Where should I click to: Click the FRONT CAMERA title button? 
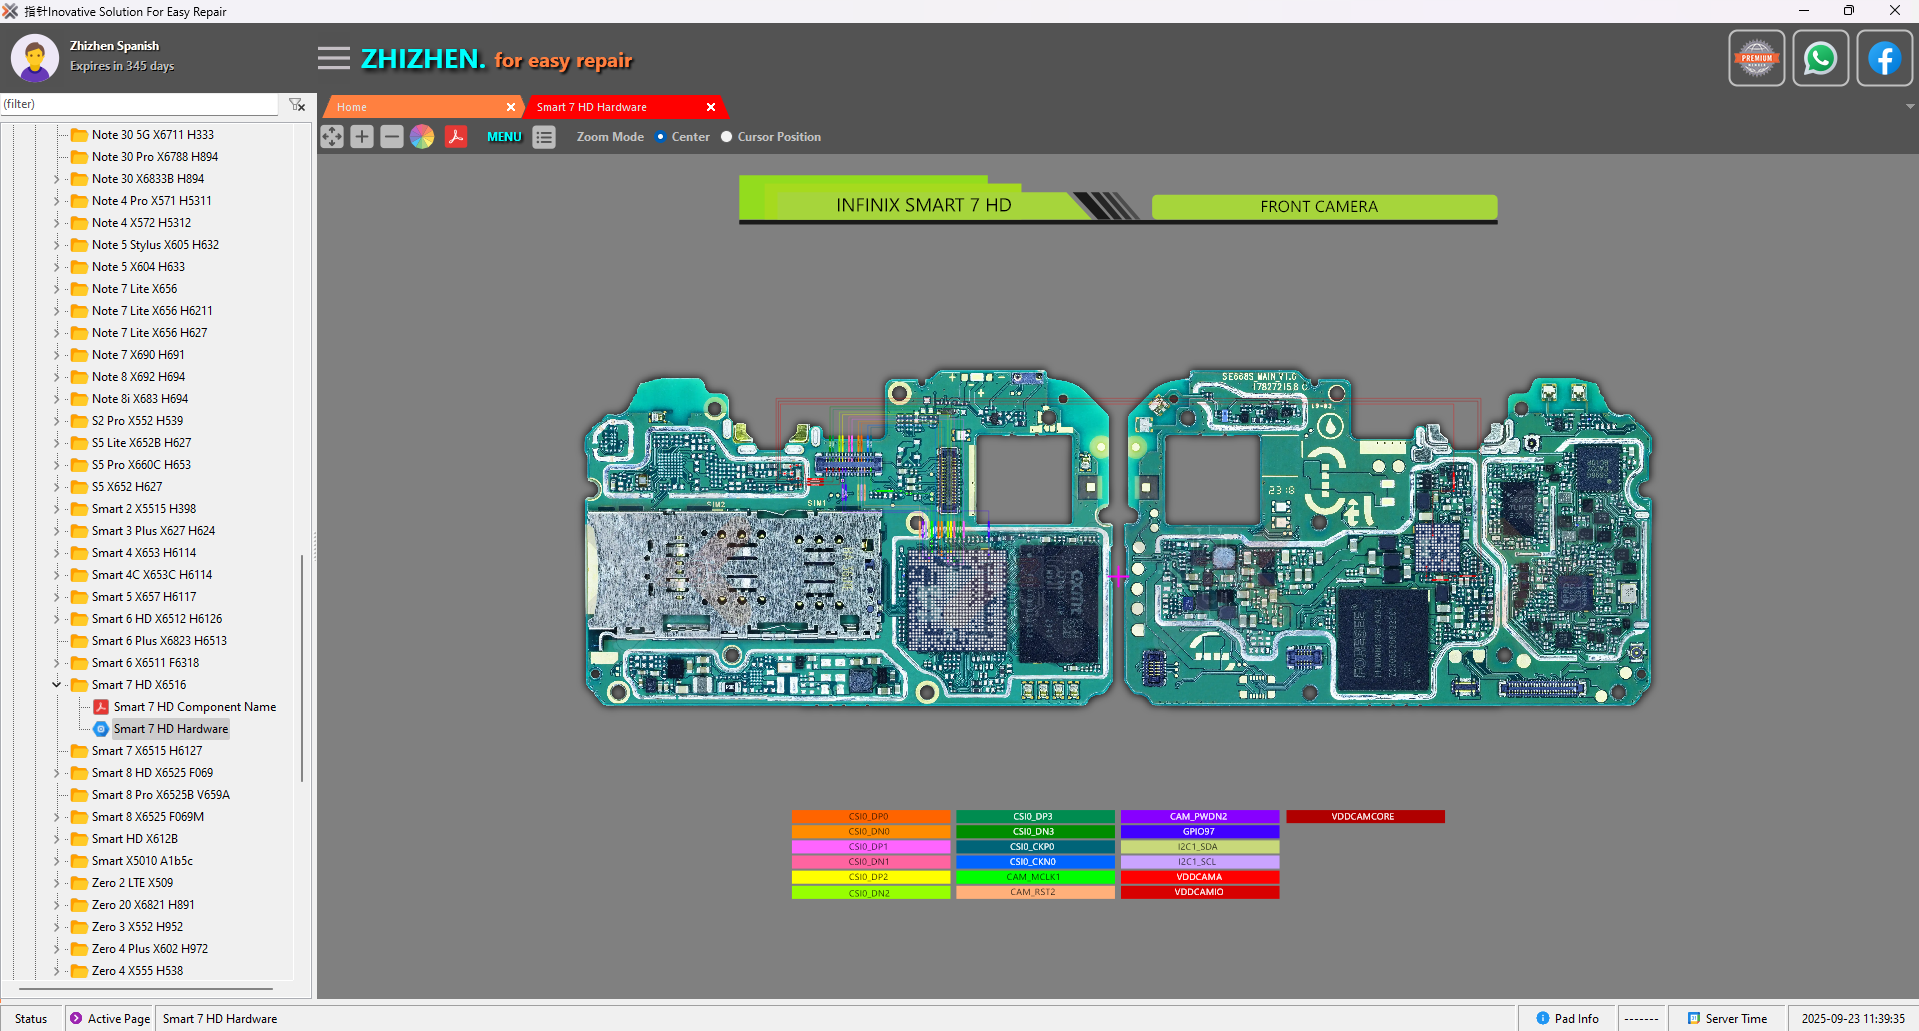point(1324,207)
